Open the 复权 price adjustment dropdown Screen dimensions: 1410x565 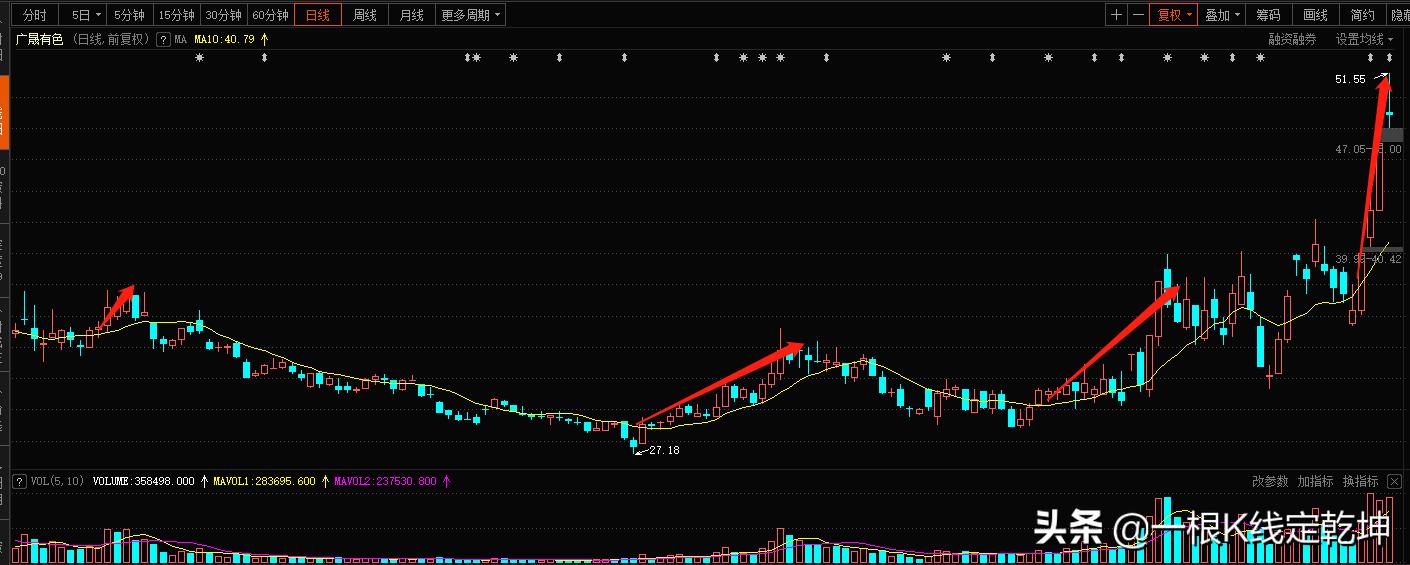pyautogui.click(x=1174, y=15)
